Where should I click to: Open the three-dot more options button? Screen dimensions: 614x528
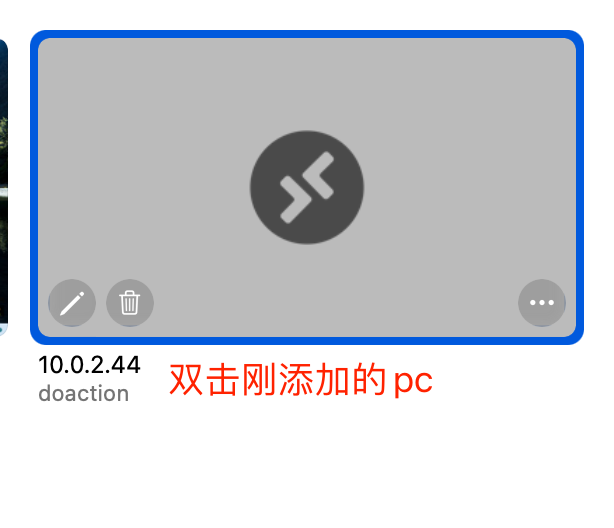point(542,302)
